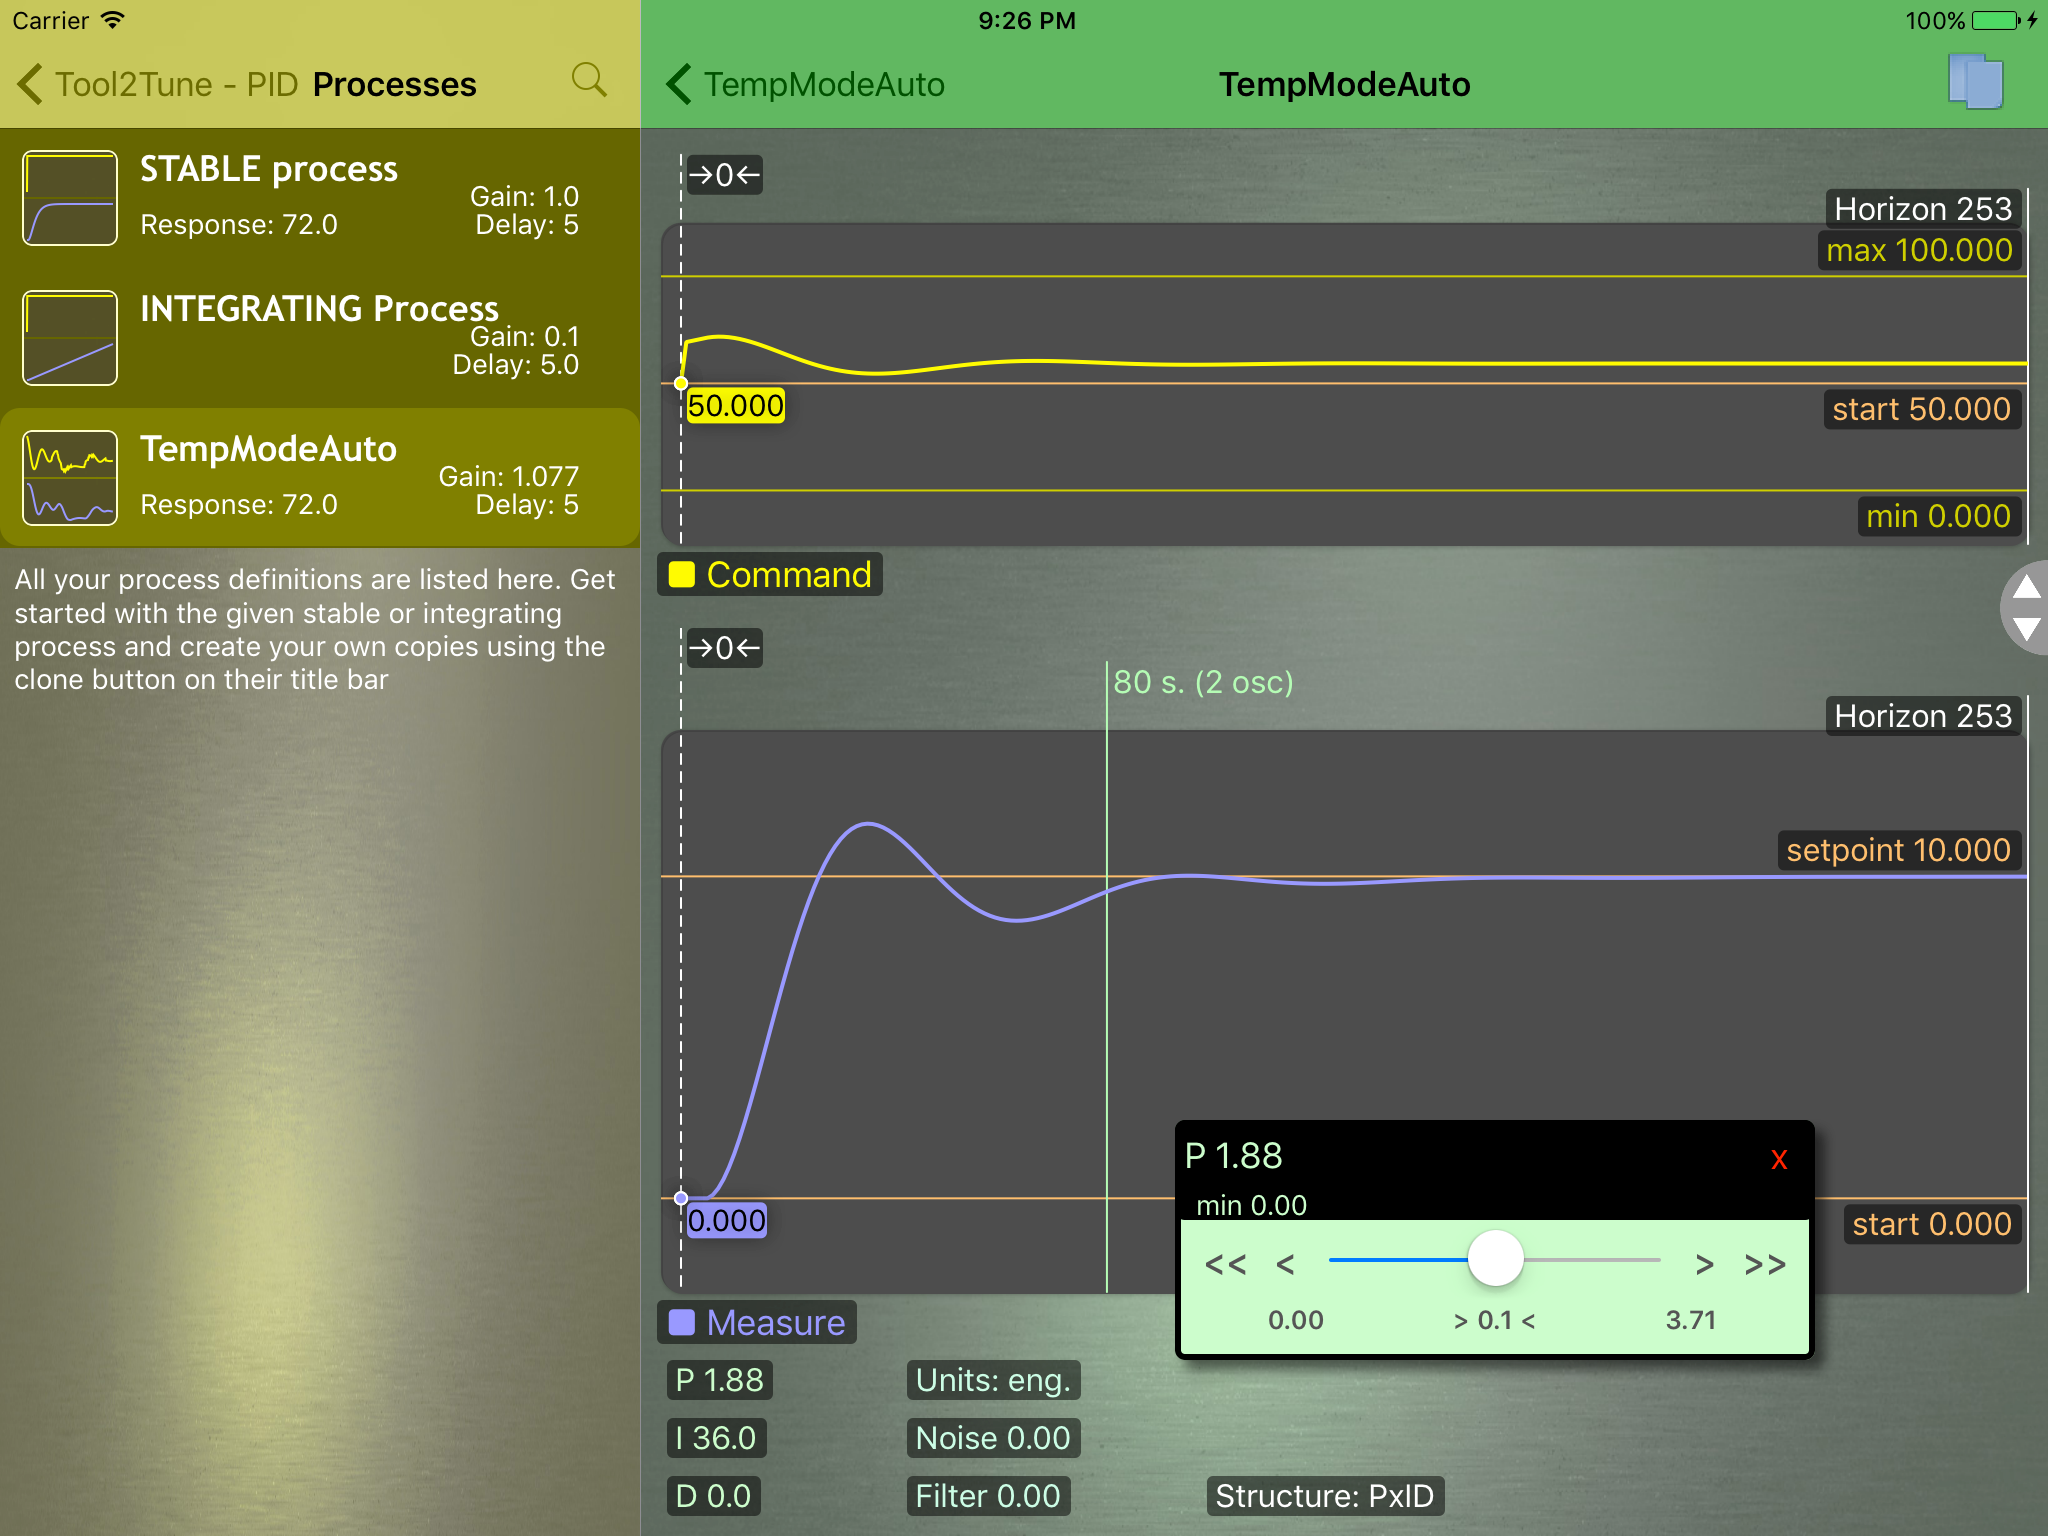Change Units: eng. setting

pos(994,1380)
